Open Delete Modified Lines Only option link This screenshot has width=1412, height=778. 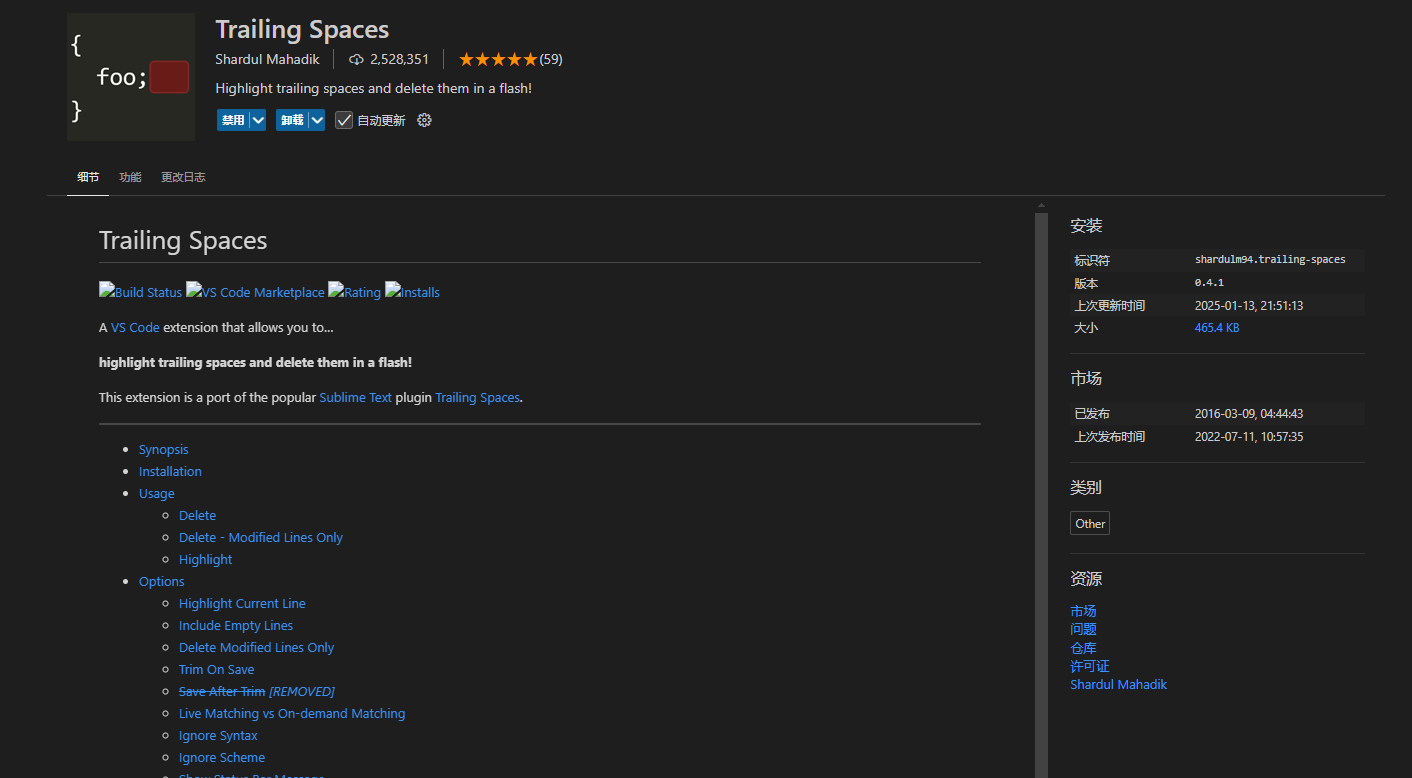[256, 647]
